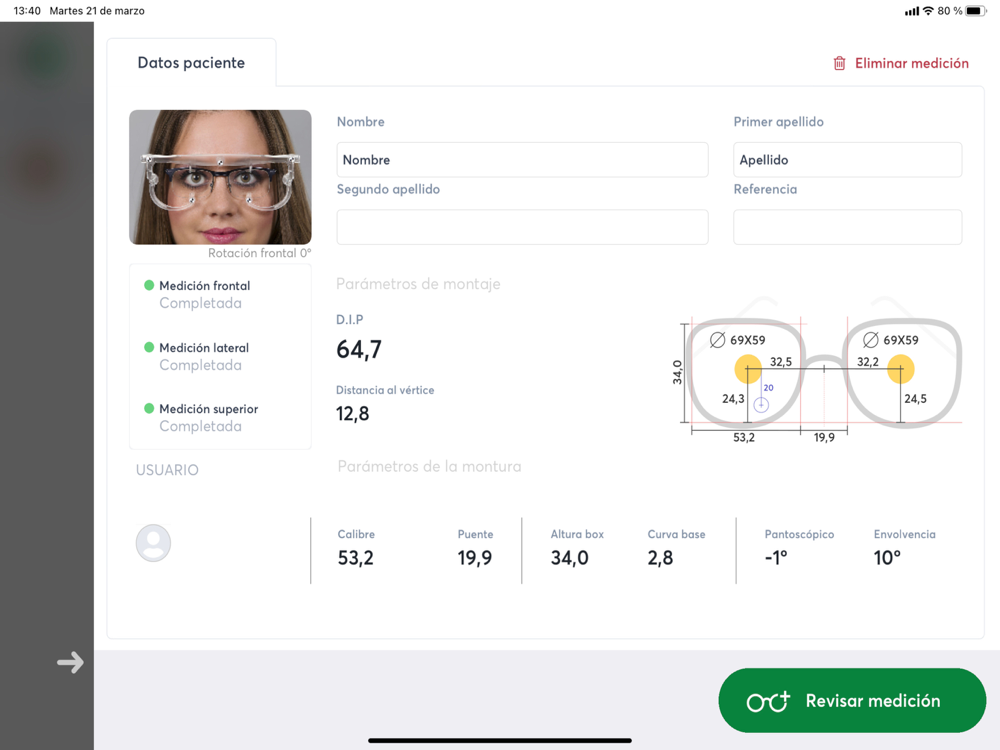Click the D.I.P value 64,7
Viewport: 1000px width, 750px height.
point(358,349)
